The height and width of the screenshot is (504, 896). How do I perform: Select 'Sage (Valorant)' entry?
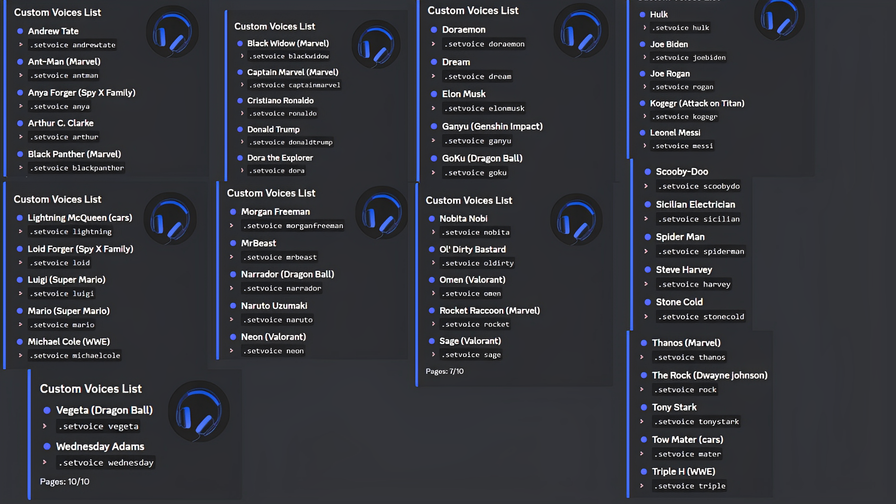pos(470,341)
